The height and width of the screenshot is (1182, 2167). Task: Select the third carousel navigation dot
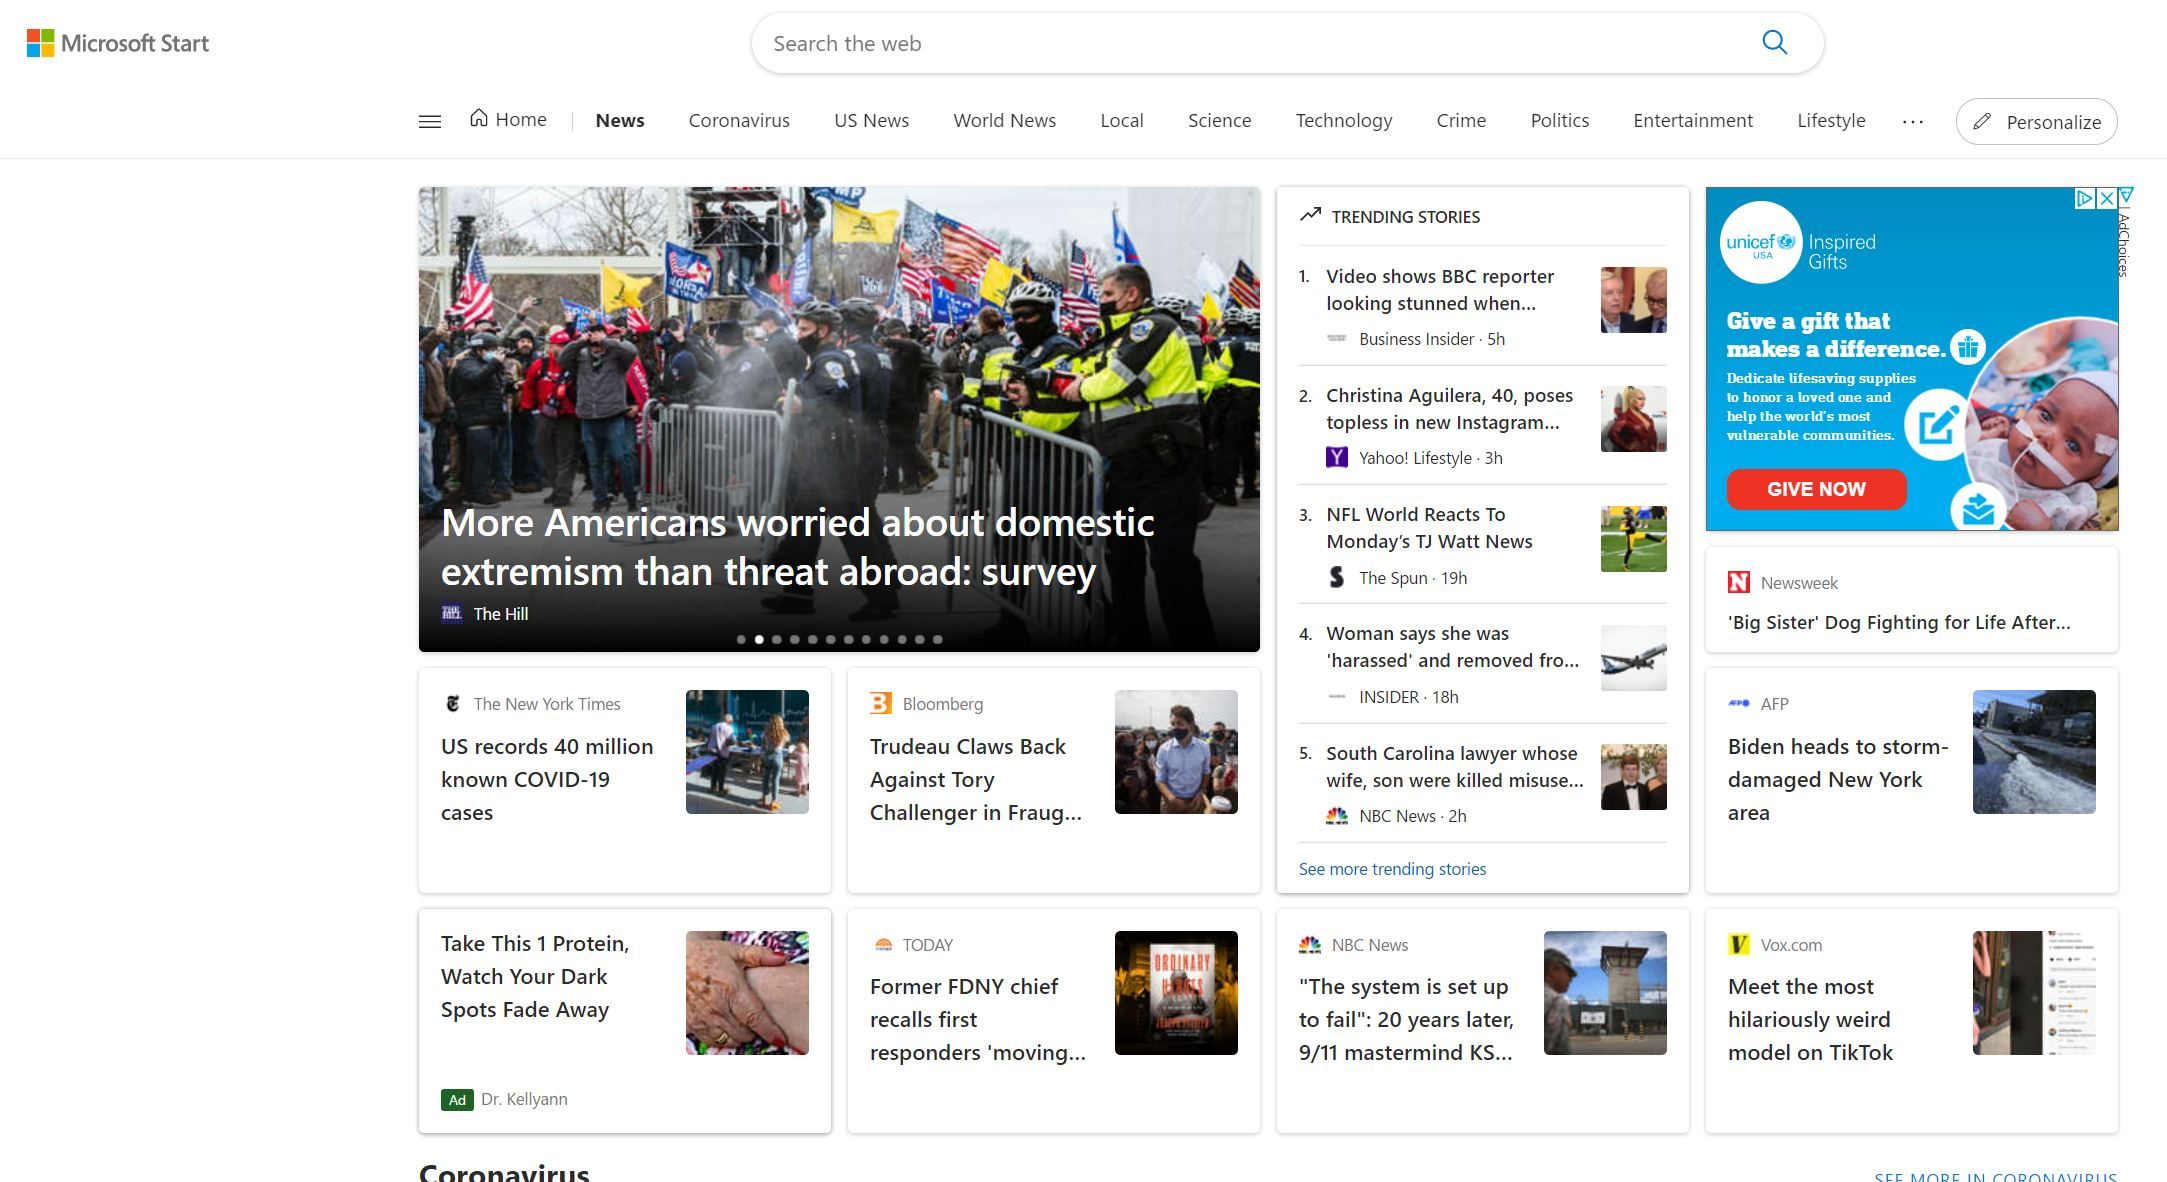(776, 638)
